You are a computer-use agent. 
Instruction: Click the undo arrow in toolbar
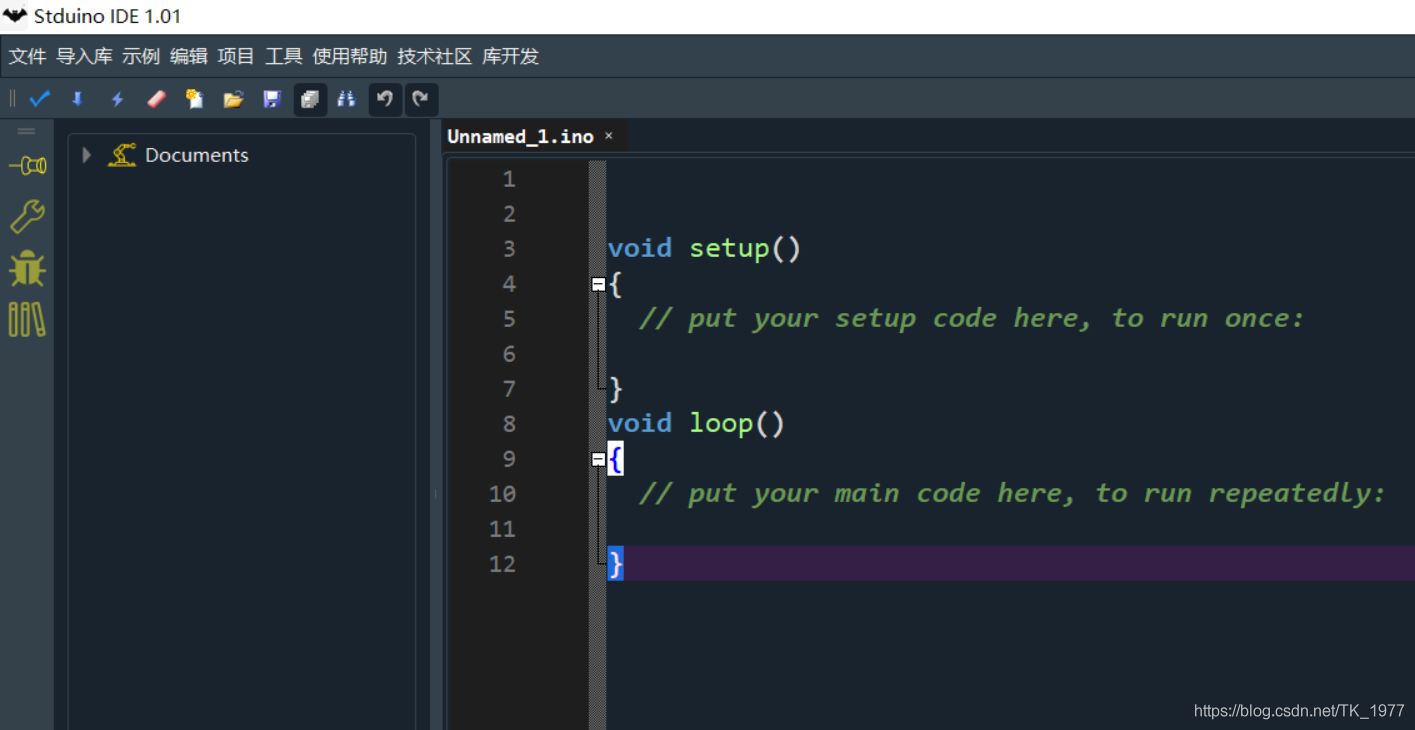[385, 99]
